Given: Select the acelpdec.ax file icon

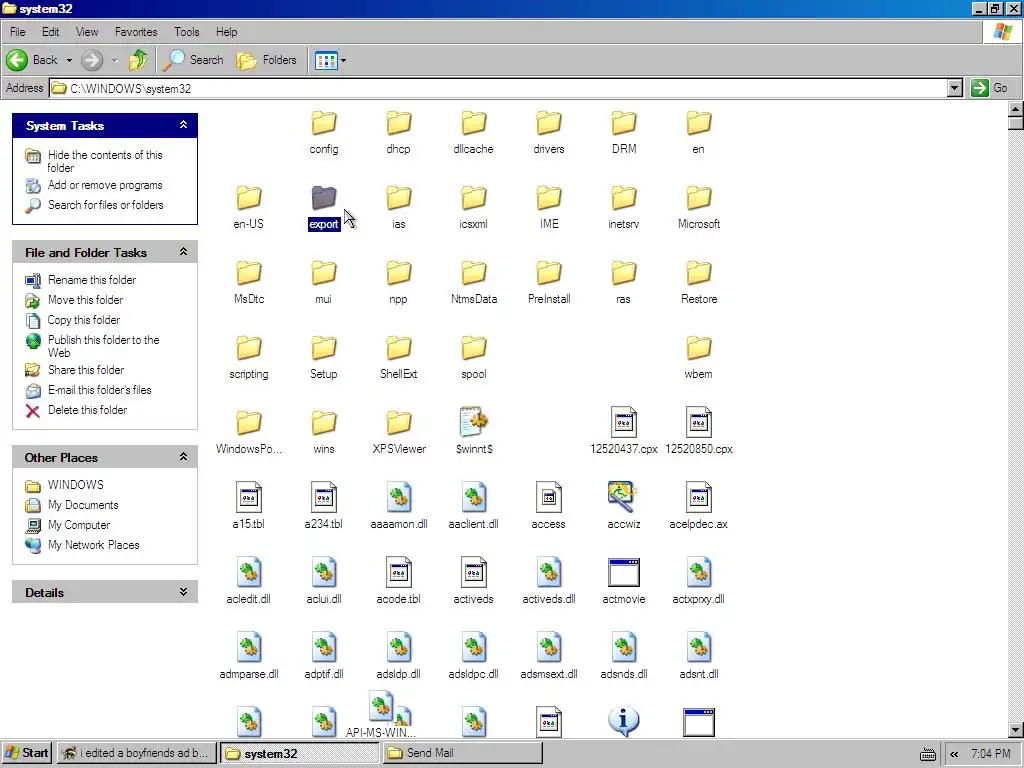Looking at the screenshot, I should point(698,497).
